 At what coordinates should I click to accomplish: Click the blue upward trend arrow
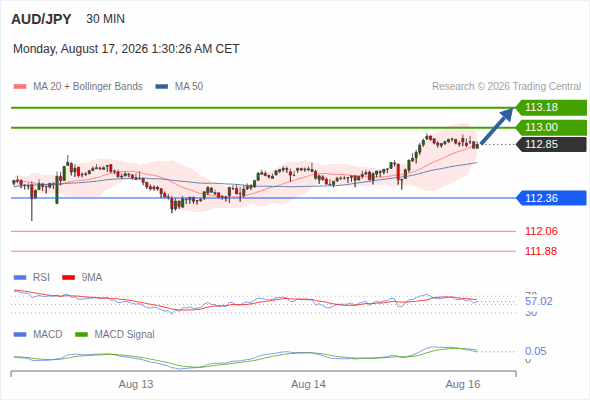pyautogui.click(x=497, y=126)
